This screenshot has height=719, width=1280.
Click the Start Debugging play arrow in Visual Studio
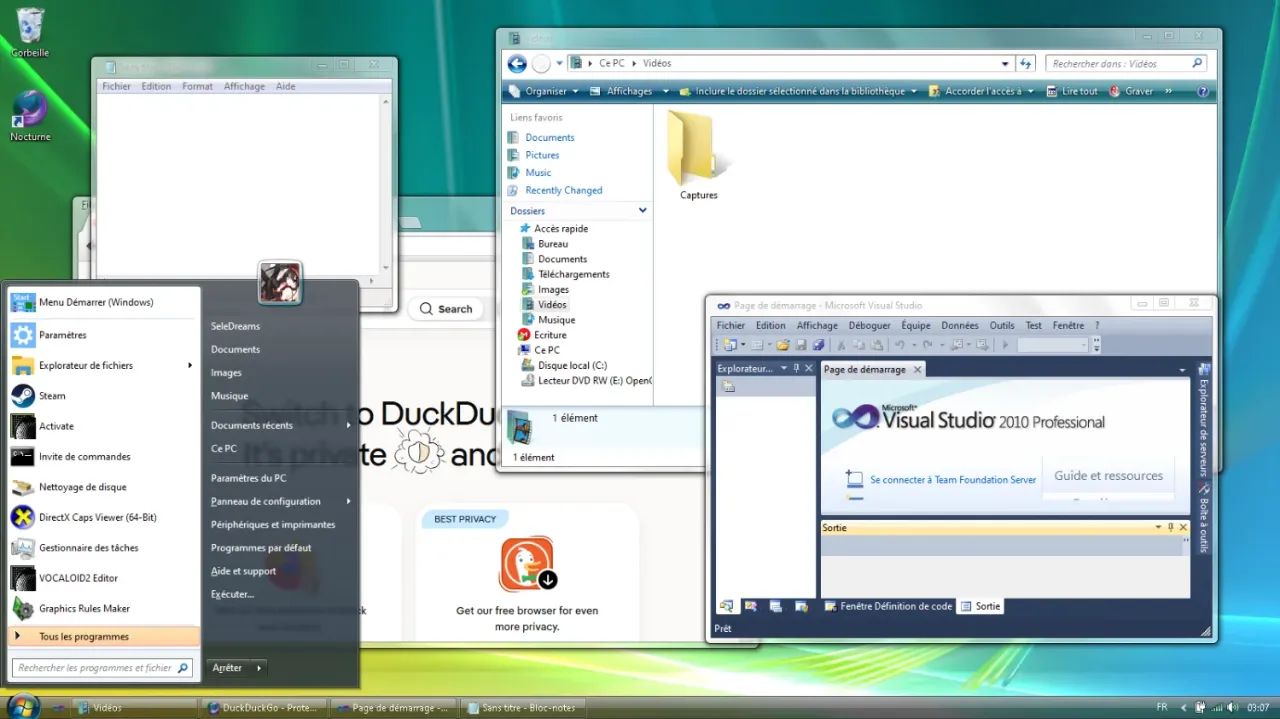point(1005,345)
